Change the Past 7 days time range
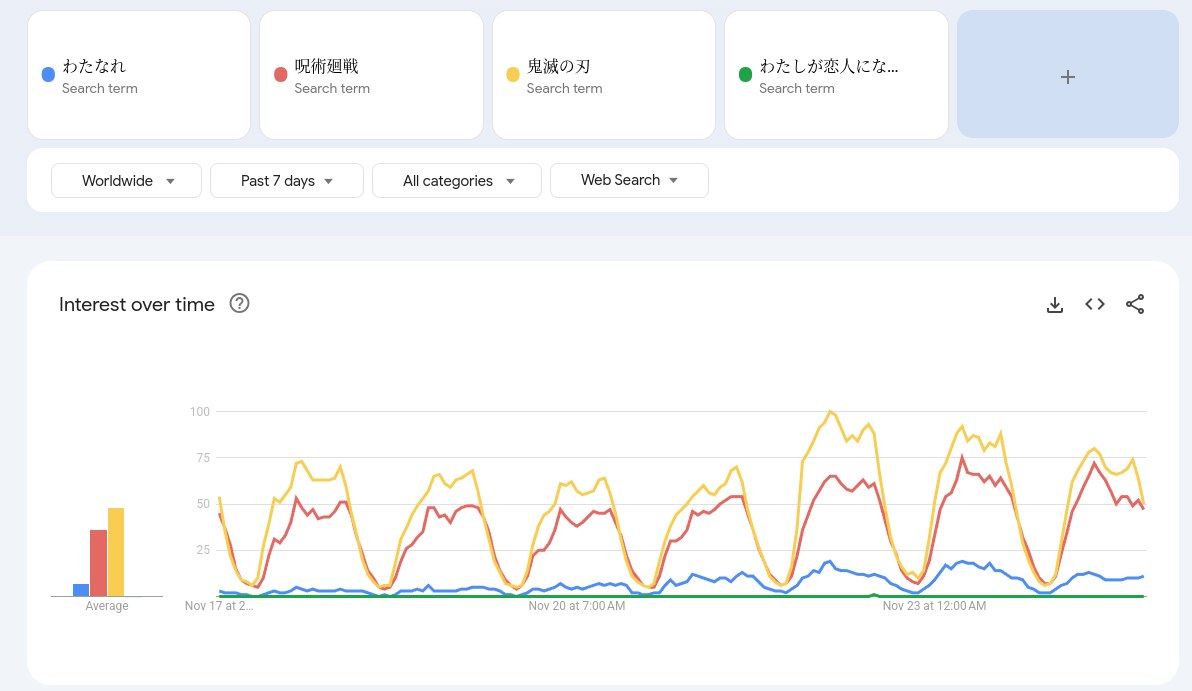This screenshot has height=691, width=1192. (x=287, y=181)
